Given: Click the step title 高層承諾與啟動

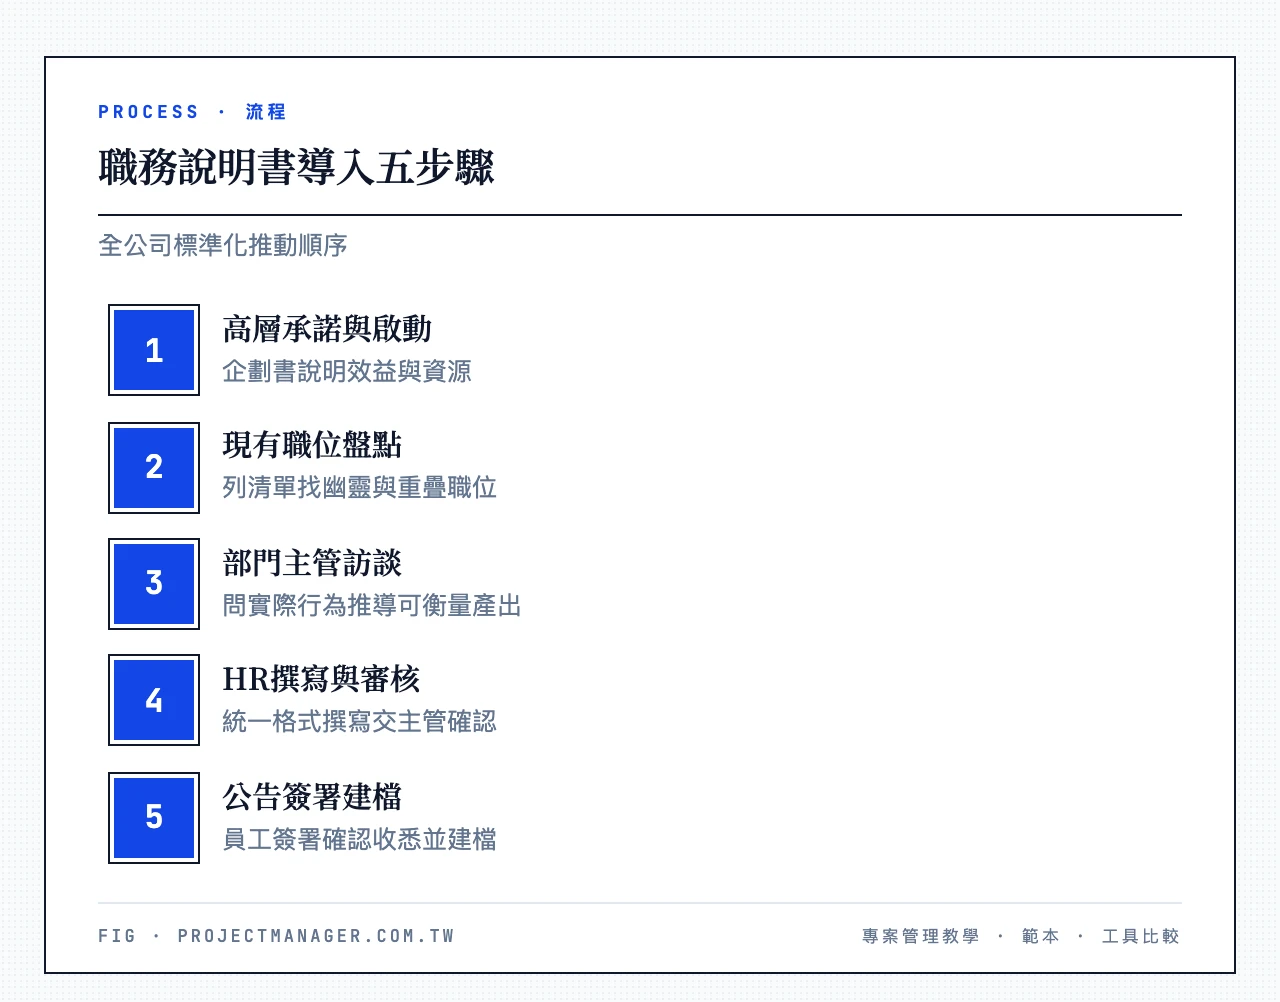Looking at the screenshot, I should (327, 329).
